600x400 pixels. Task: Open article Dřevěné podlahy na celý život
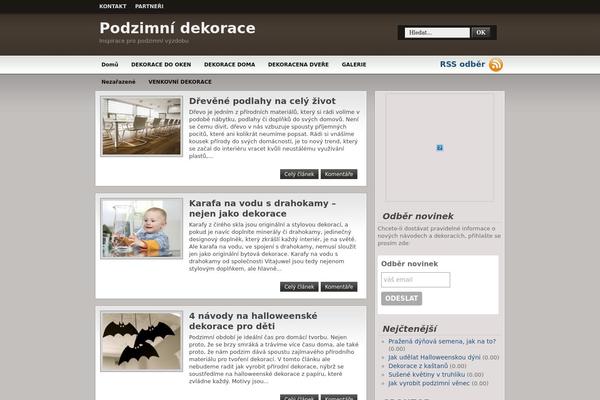[x=262, y=101]
